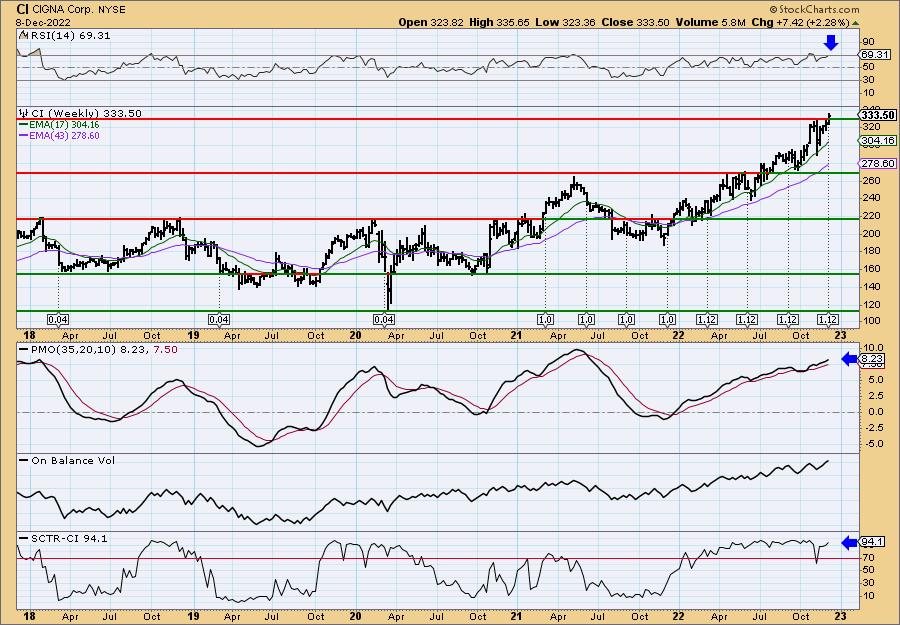
Task: Click the purple EMA(43) legend line swatch
Action: 23,136
